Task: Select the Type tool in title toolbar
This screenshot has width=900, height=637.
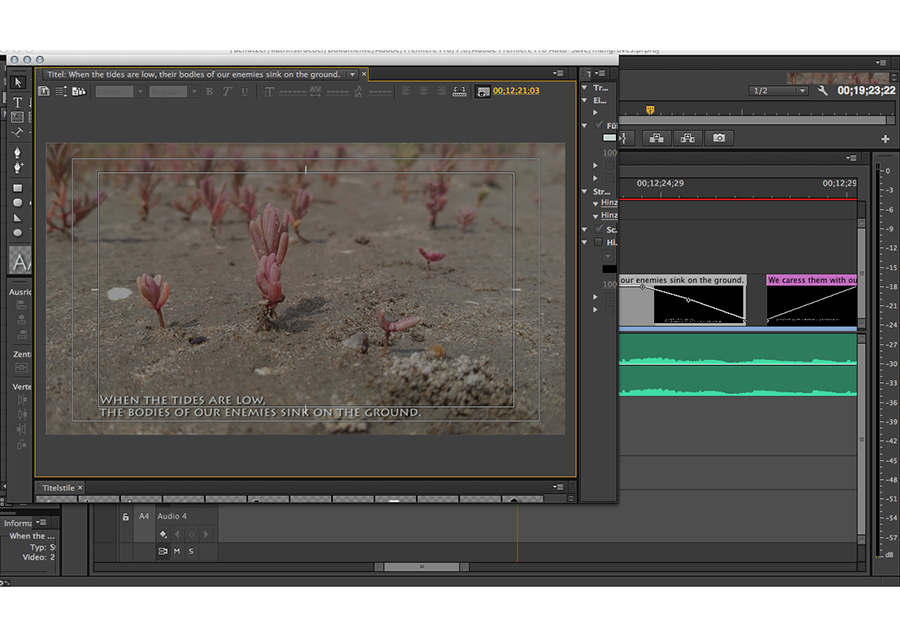Action: [x=18, y=102]
